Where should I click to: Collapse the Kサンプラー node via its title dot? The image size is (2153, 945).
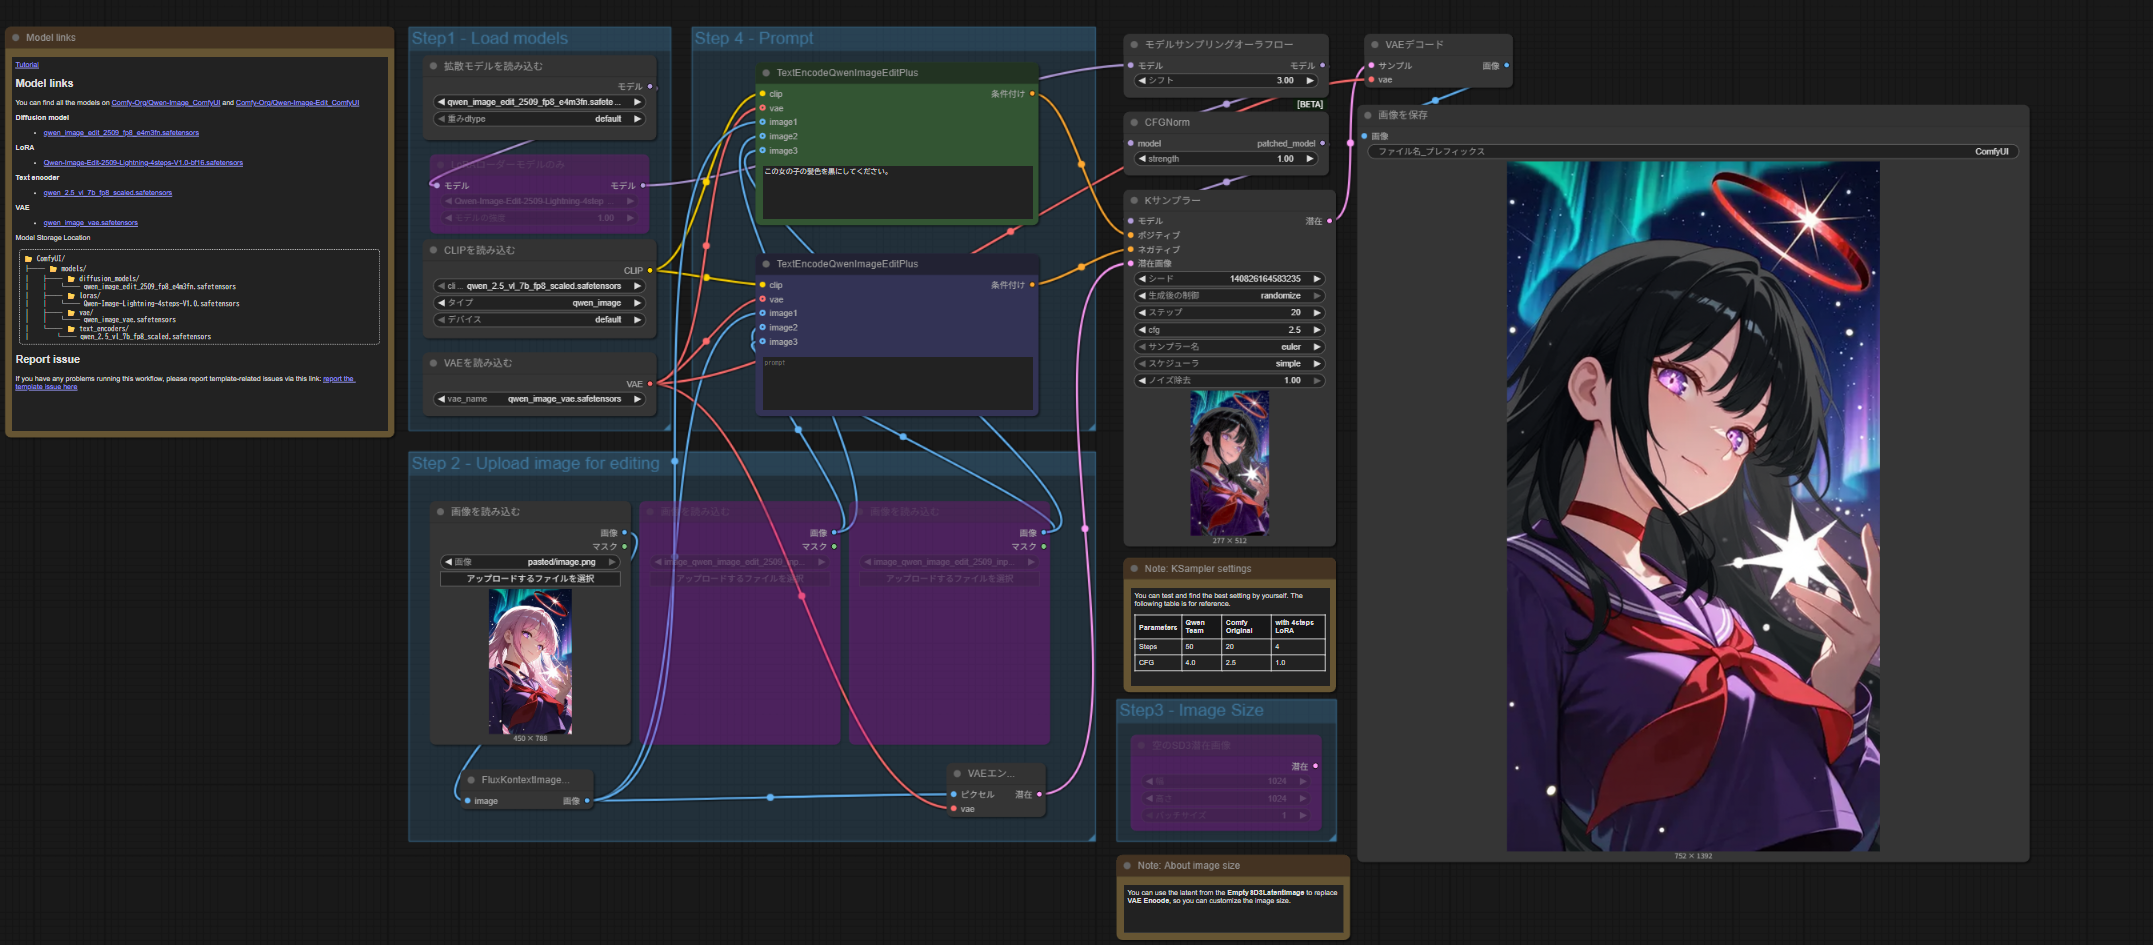coord(1134,200)
